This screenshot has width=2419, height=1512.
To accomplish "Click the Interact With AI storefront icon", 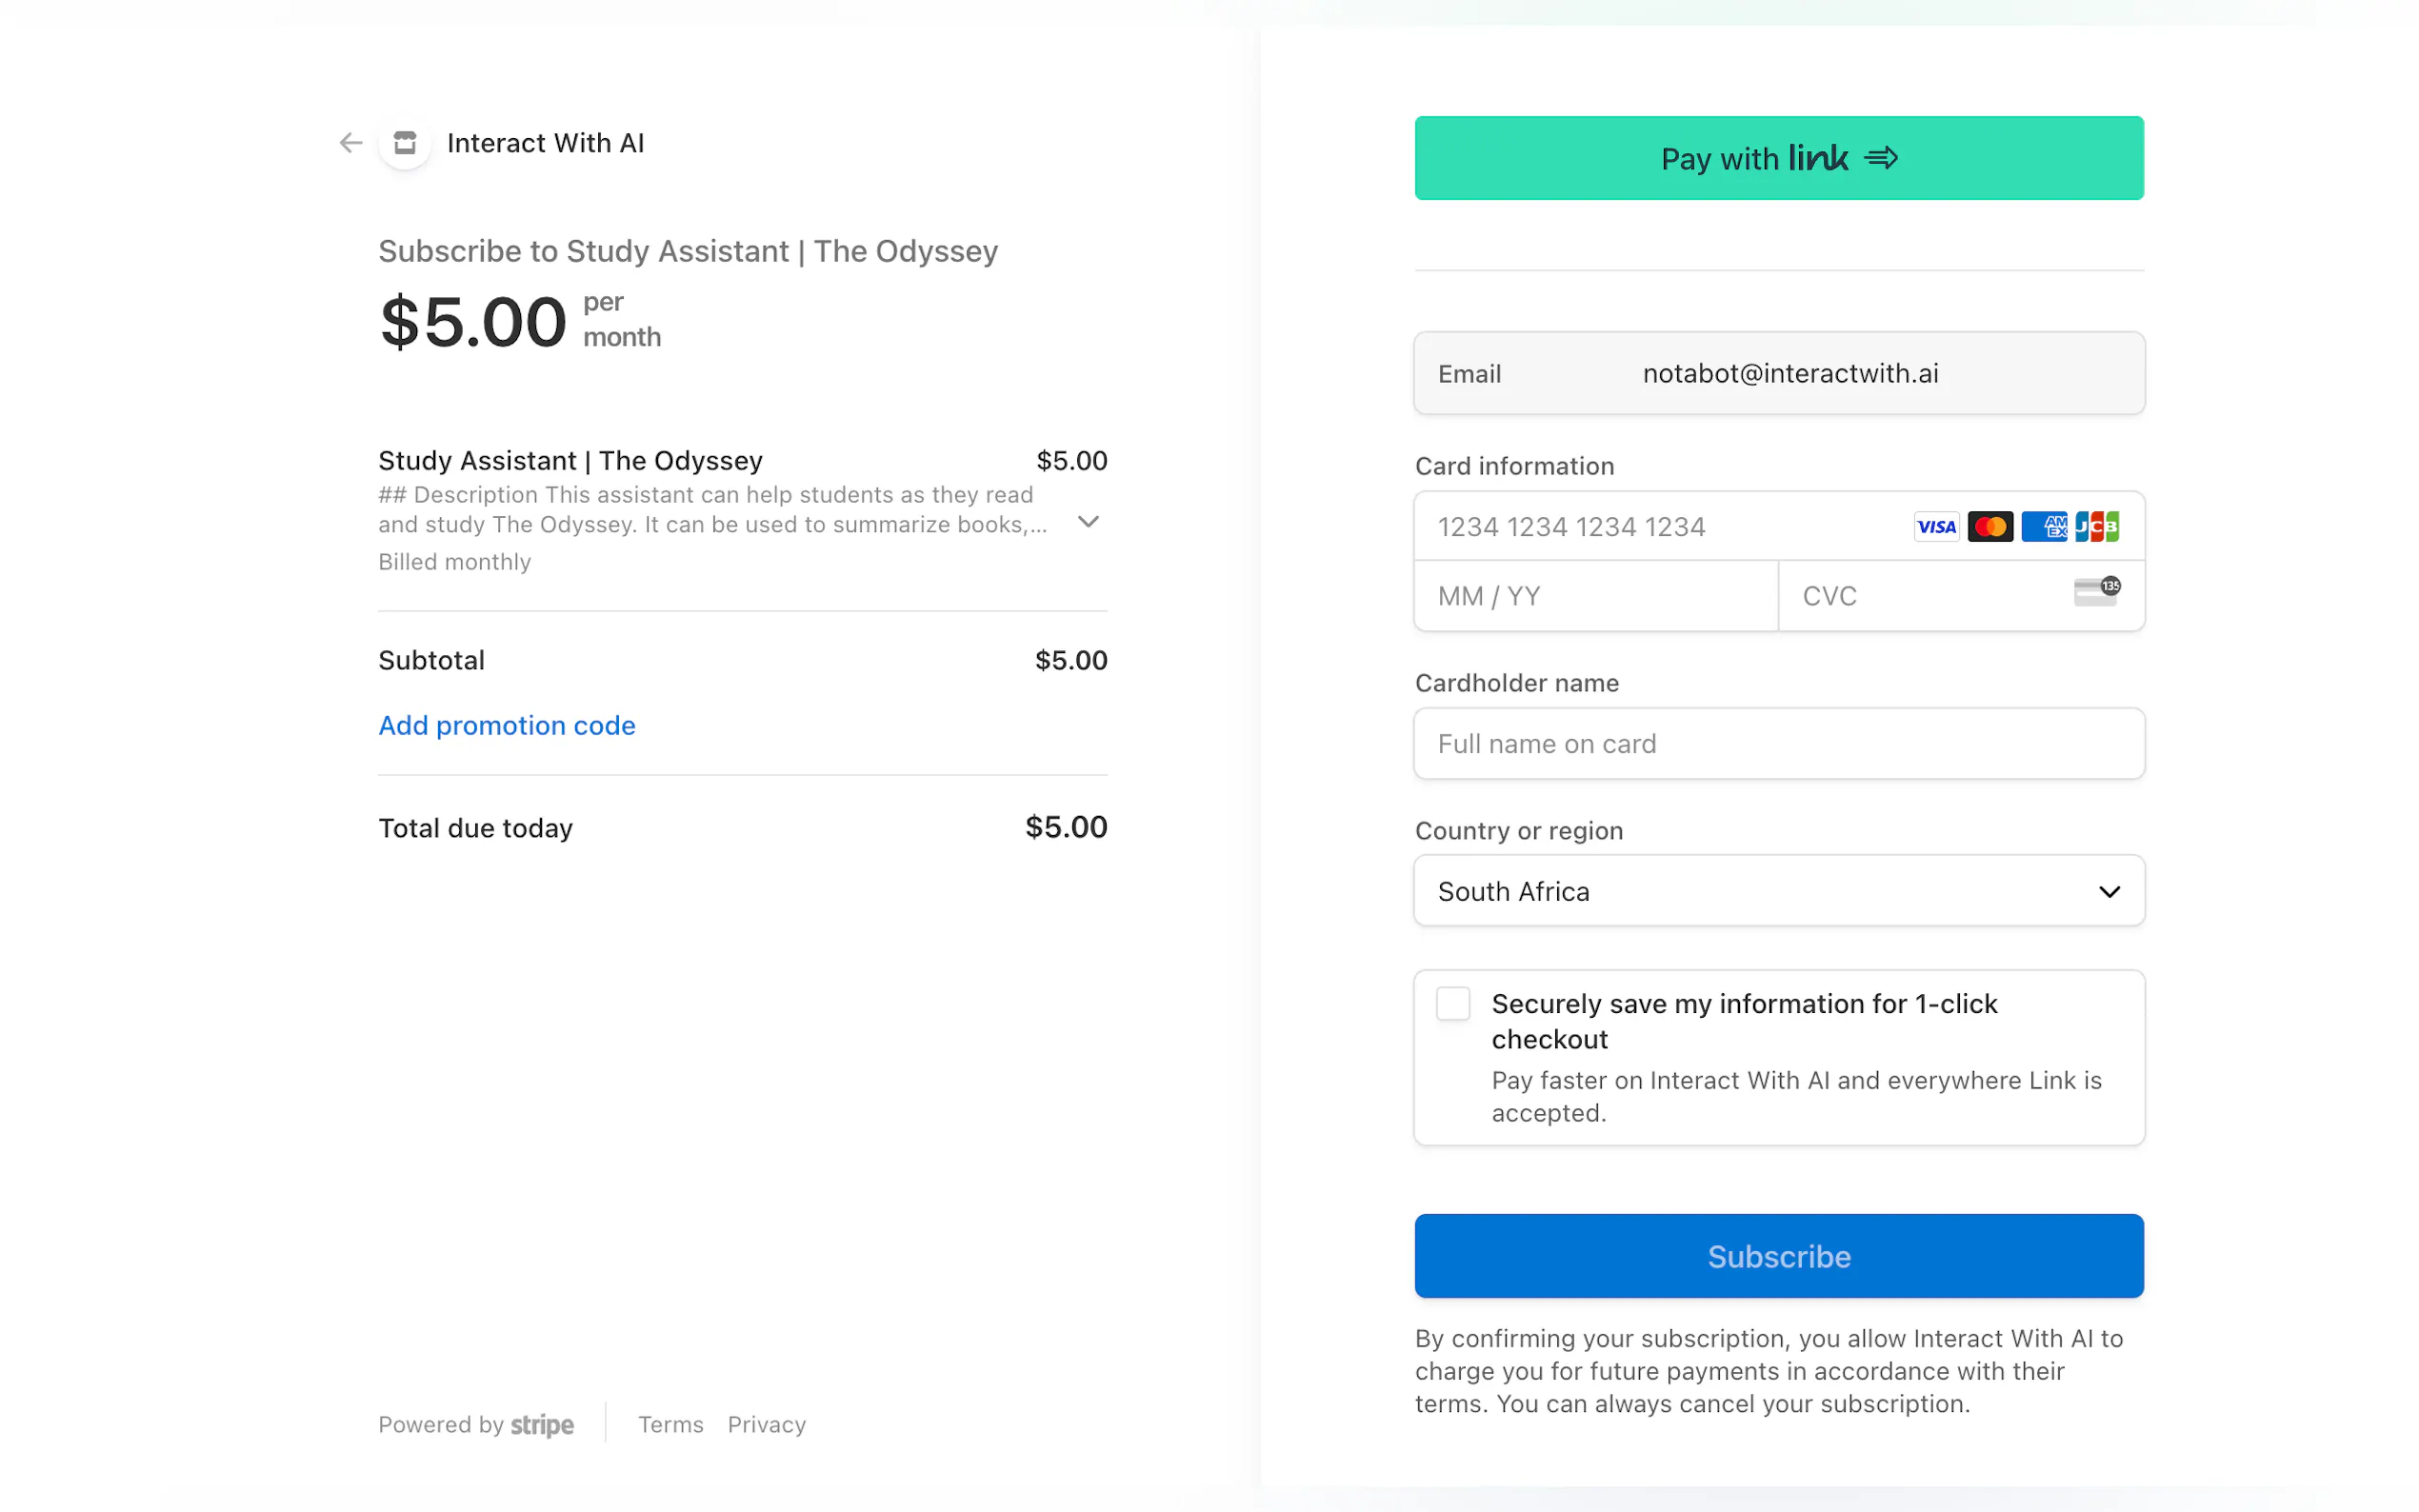I will (405, 143).
